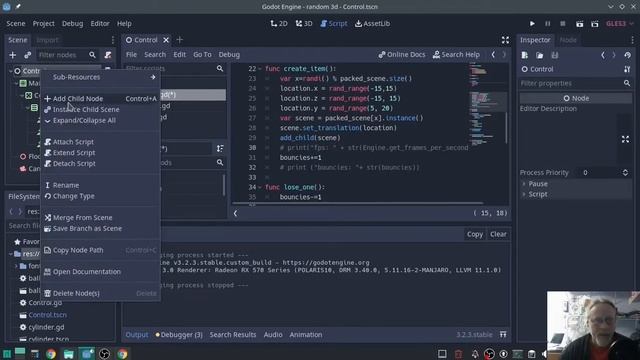The image size is (640, 360).
Task: Add new node with plus icon
Action: coord(13,55)
